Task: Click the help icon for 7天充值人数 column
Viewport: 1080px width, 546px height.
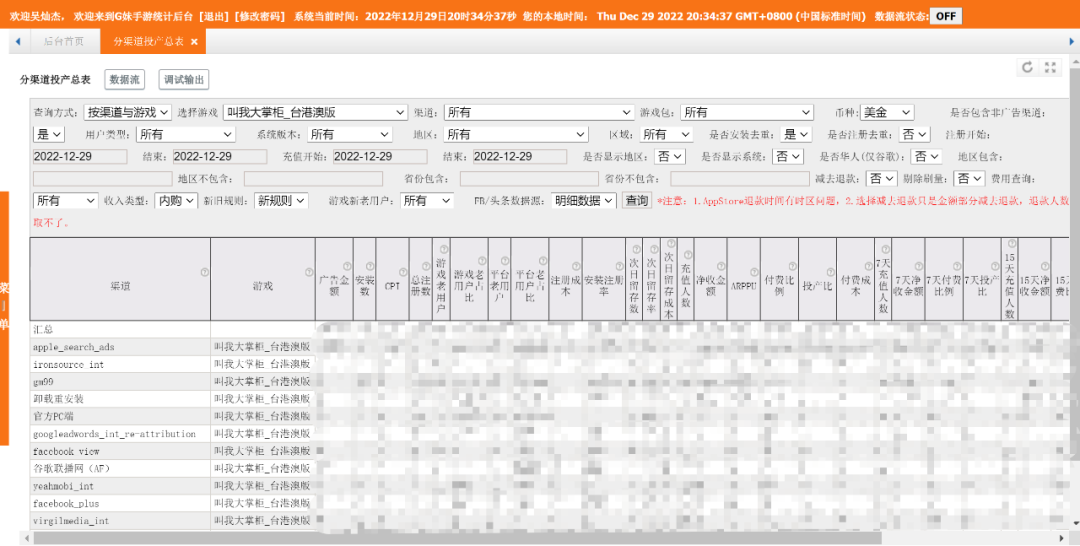Action: (x=886, y=249)
